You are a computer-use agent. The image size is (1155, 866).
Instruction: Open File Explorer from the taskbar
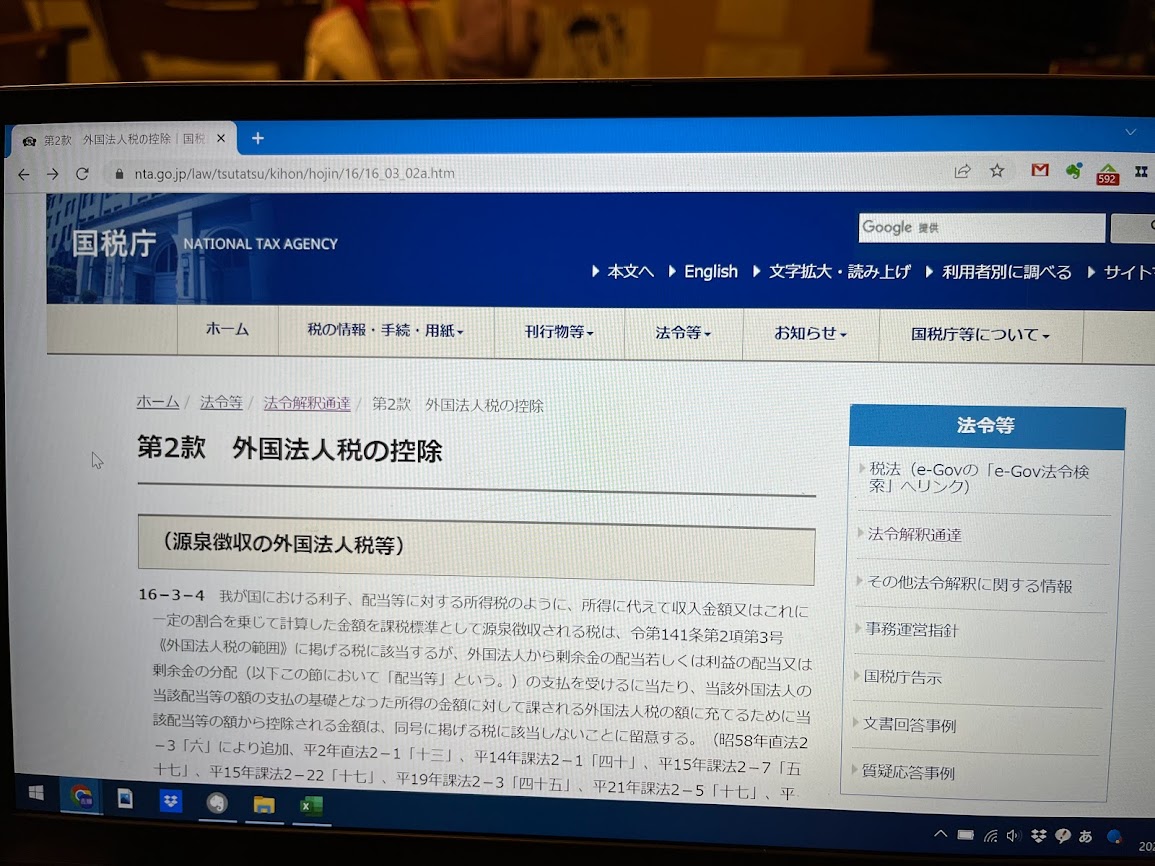[264, 804]
